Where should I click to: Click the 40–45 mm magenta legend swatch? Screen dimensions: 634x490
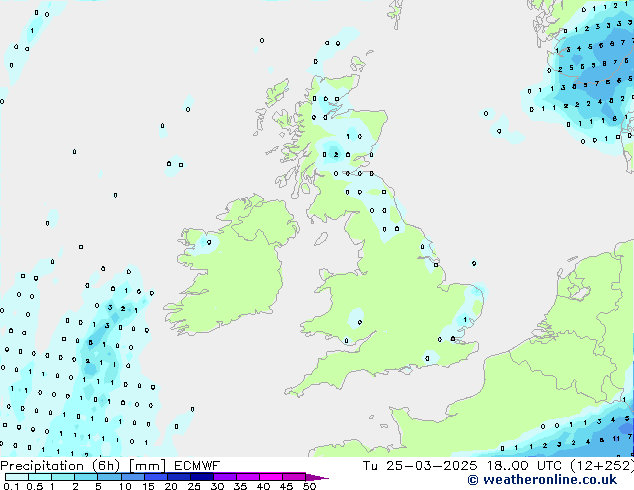click(x=271, y=477)
